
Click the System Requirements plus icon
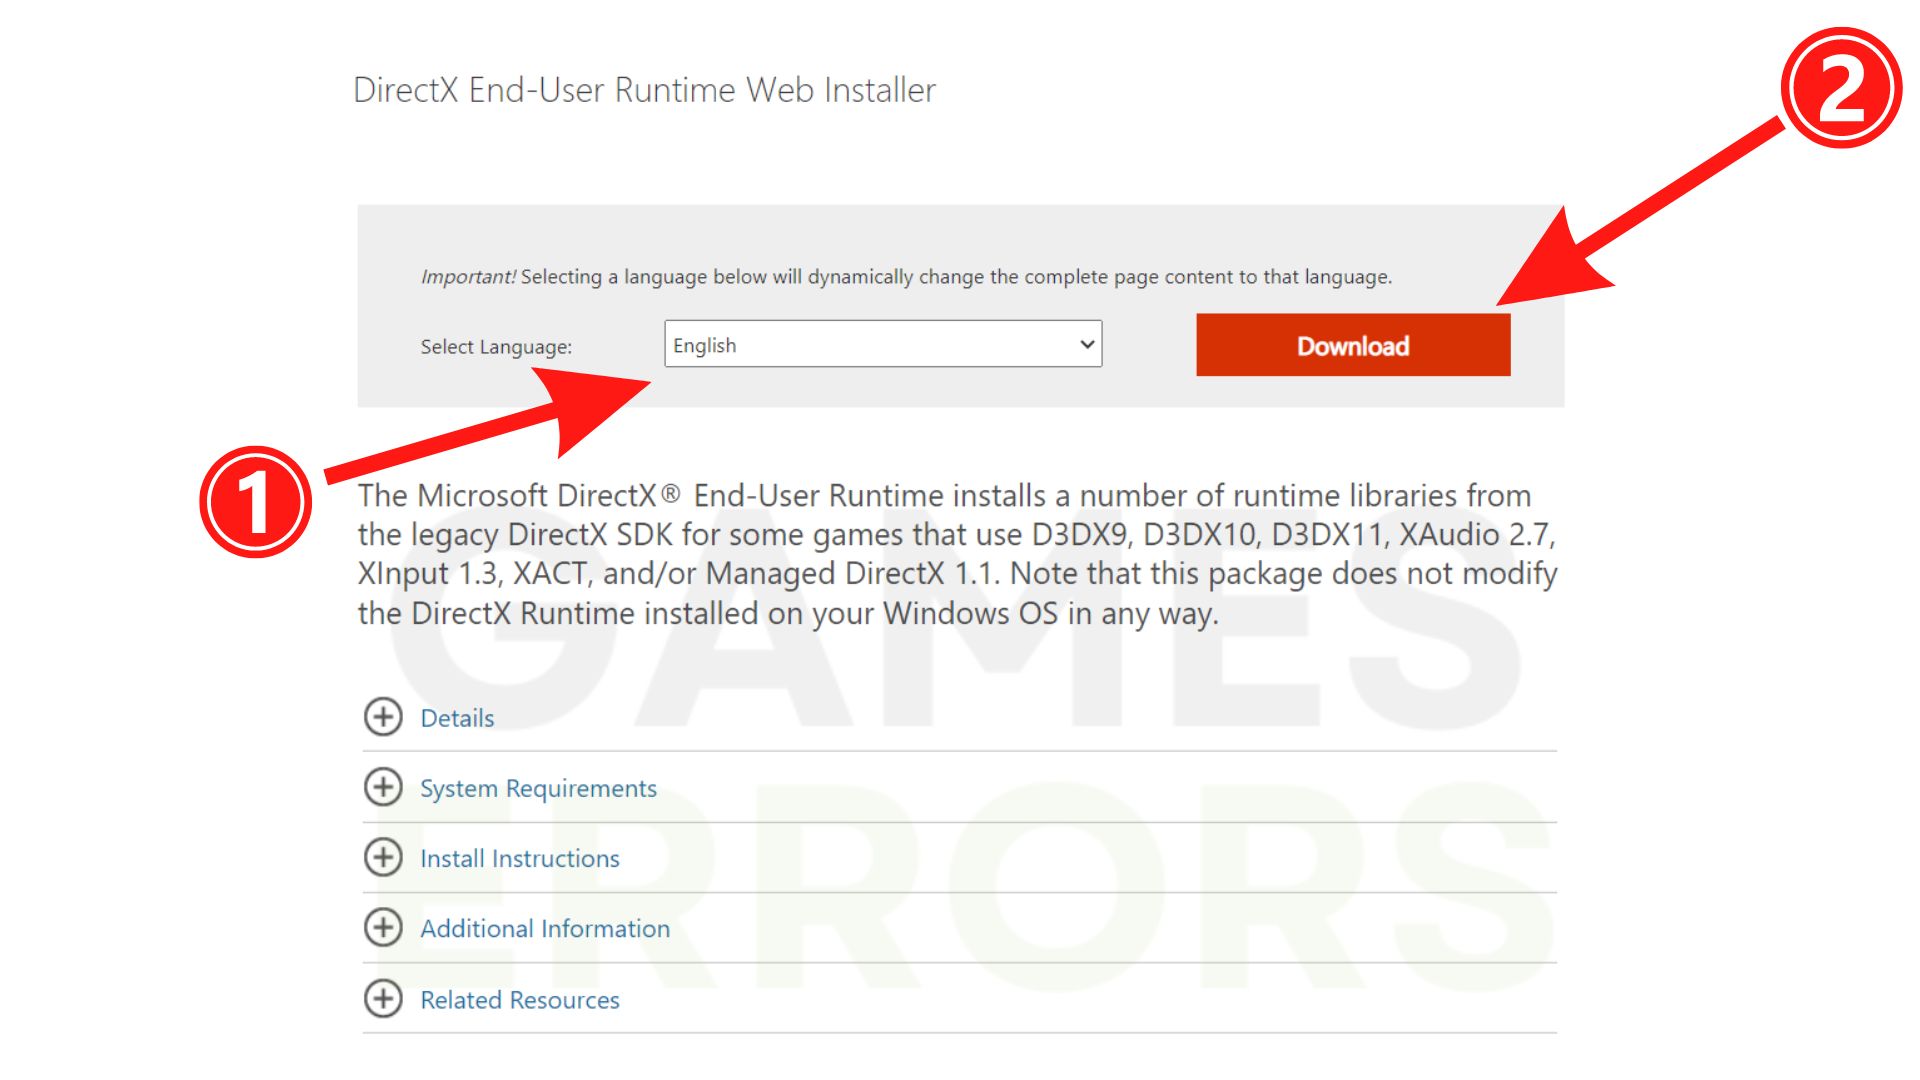coord(383,787)
